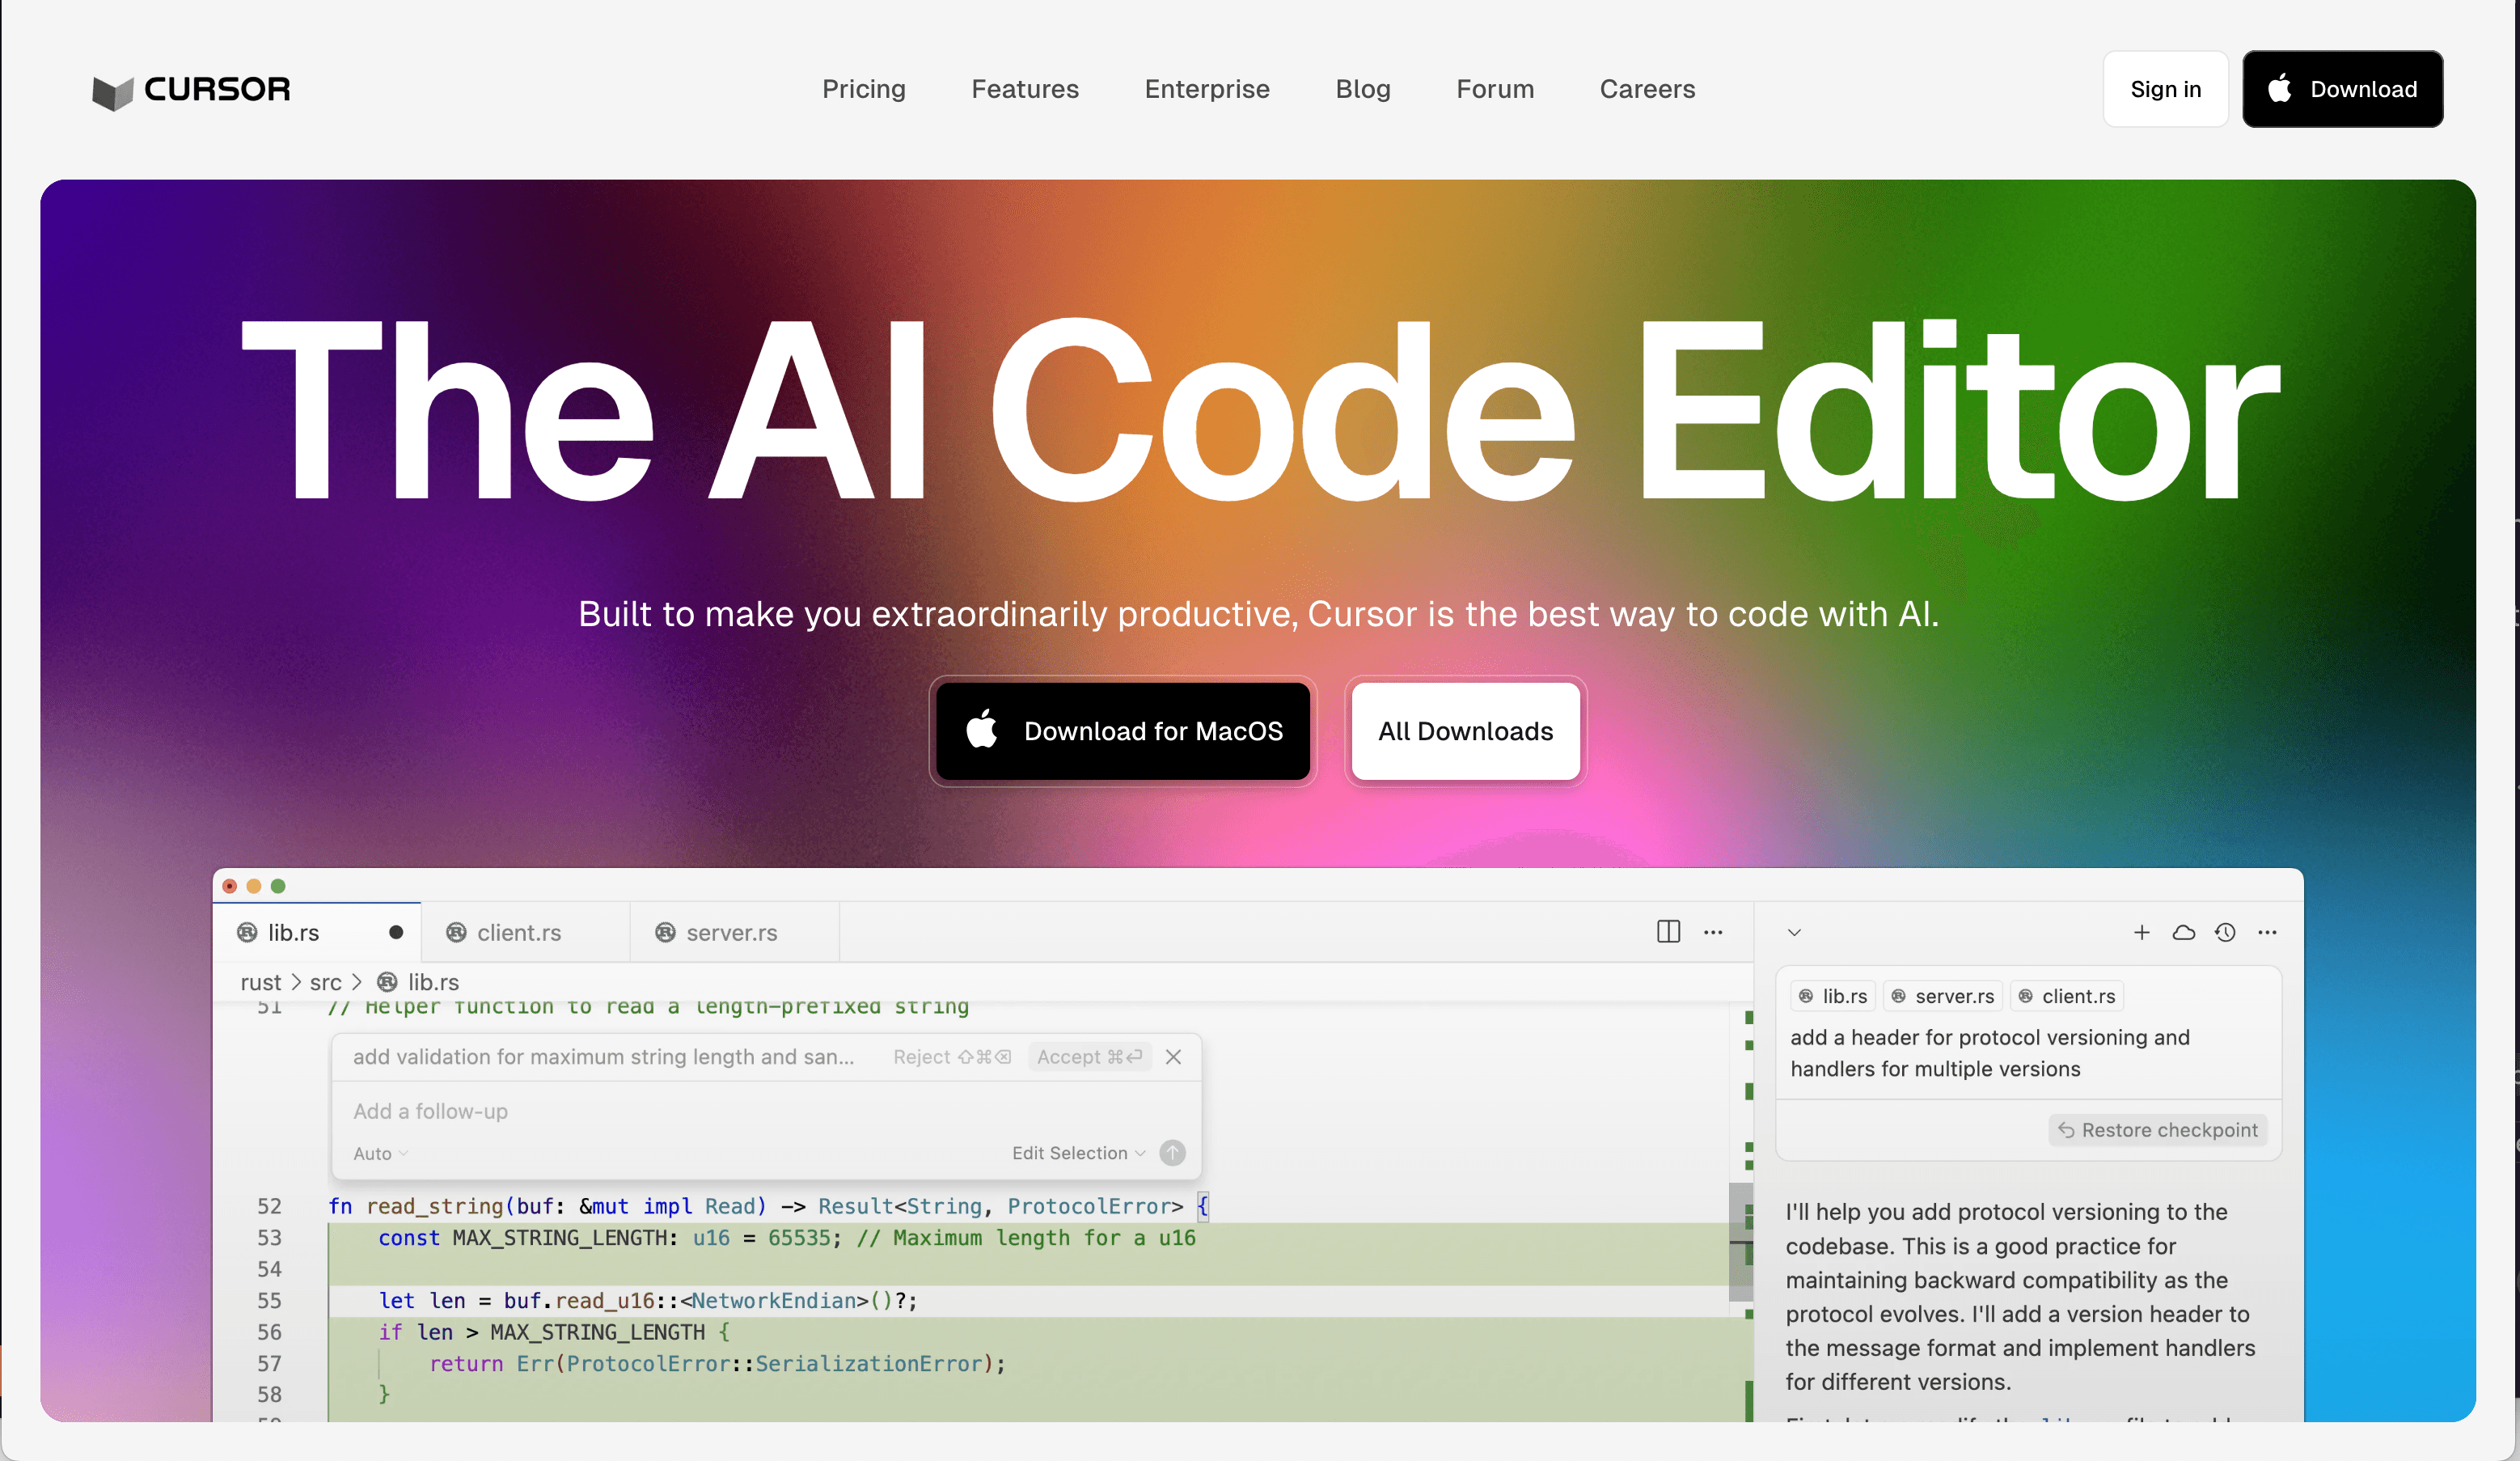Accept the inline AI edit

[1089, 1056]
